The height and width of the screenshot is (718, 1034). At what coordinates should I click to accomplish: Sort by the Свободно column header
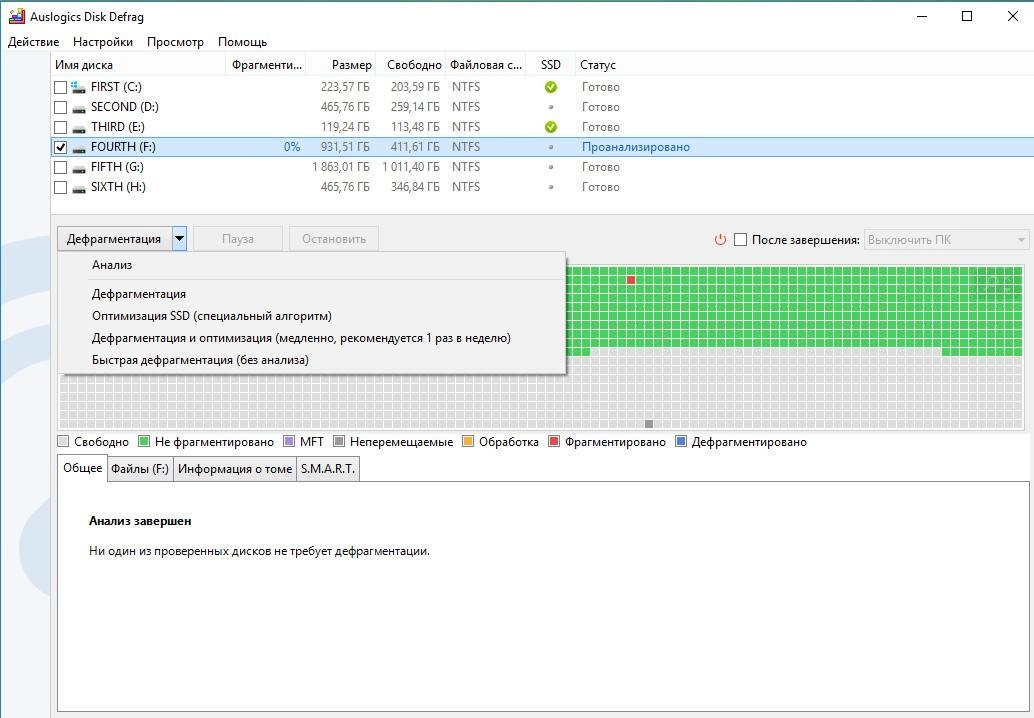(410, 65)
